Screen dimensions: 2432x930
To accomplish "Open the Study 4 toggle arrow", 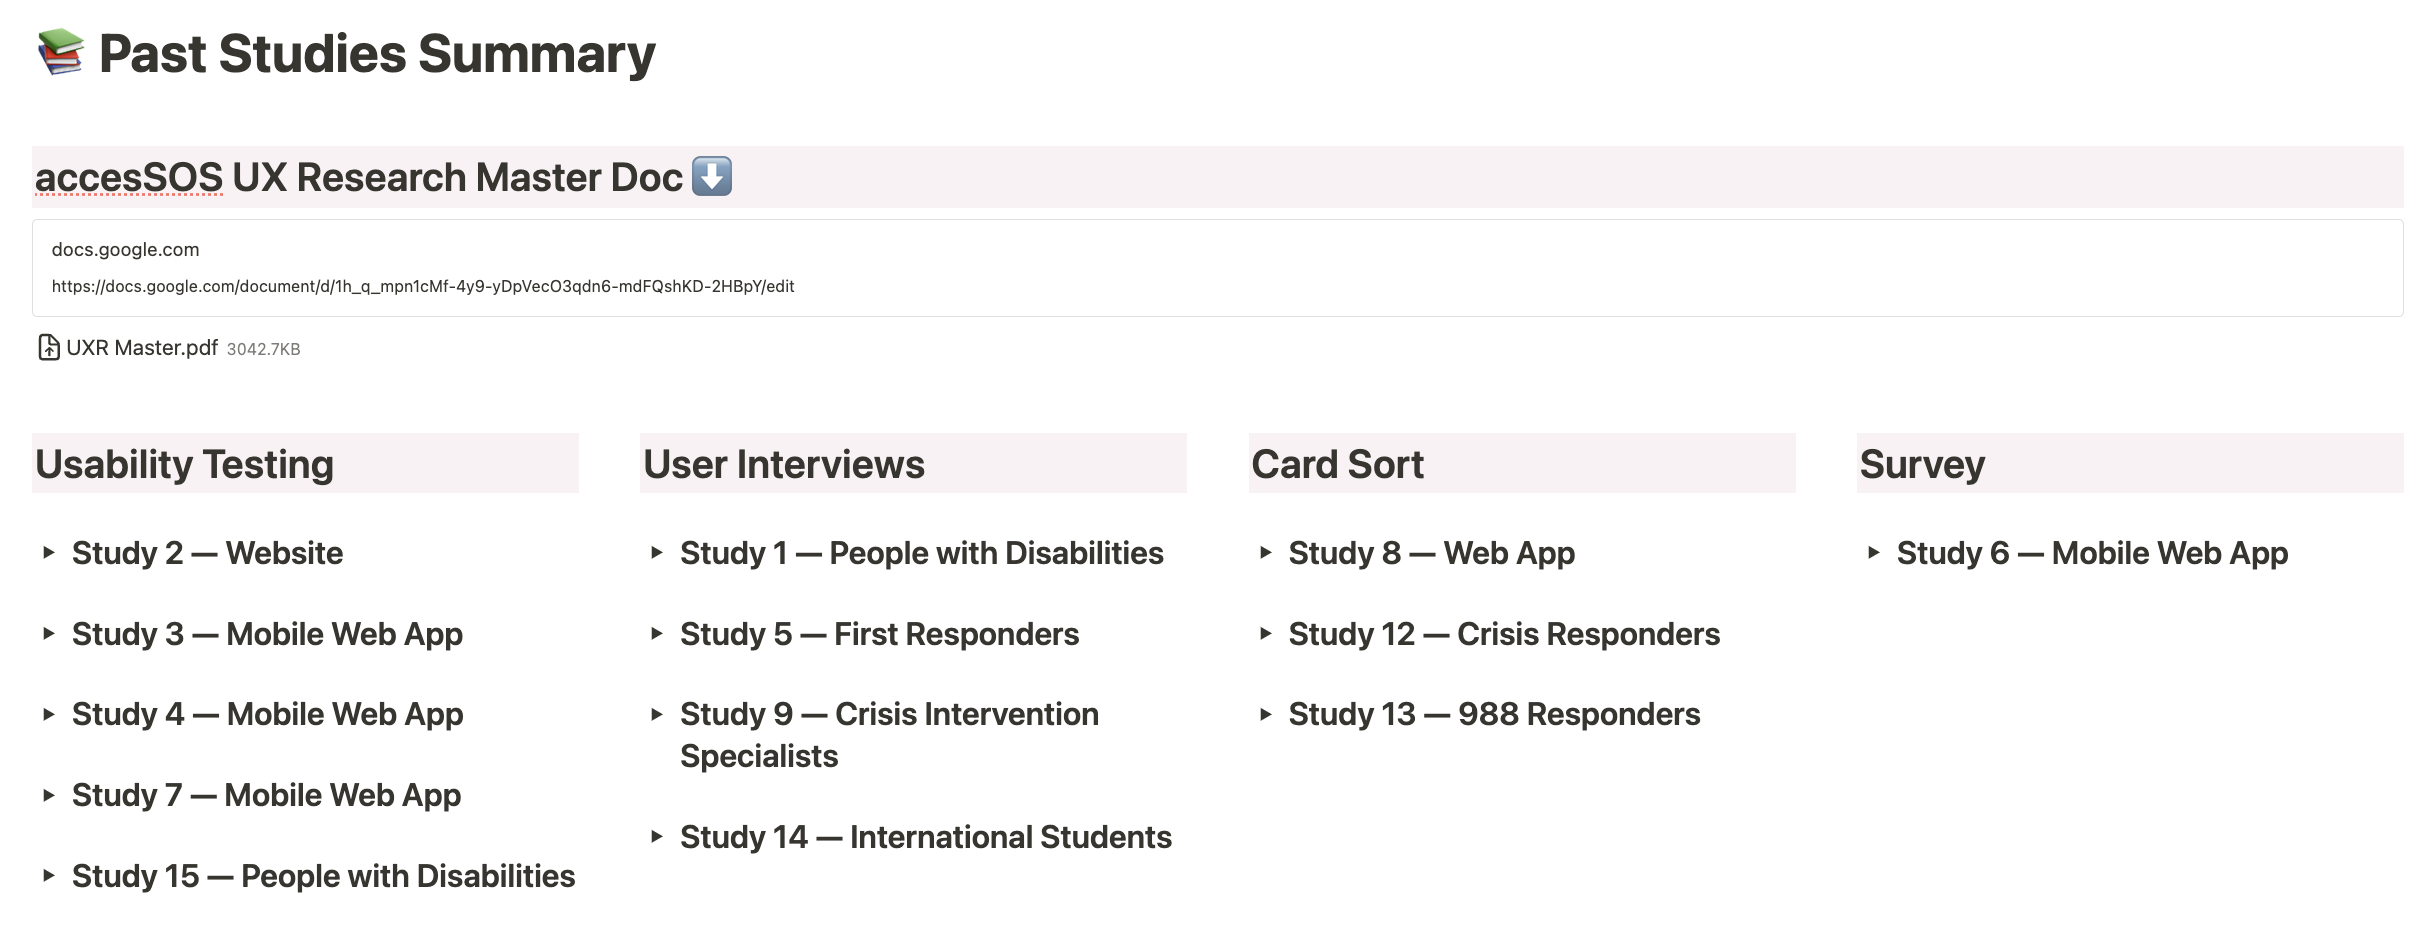I will tap(48, 714).
